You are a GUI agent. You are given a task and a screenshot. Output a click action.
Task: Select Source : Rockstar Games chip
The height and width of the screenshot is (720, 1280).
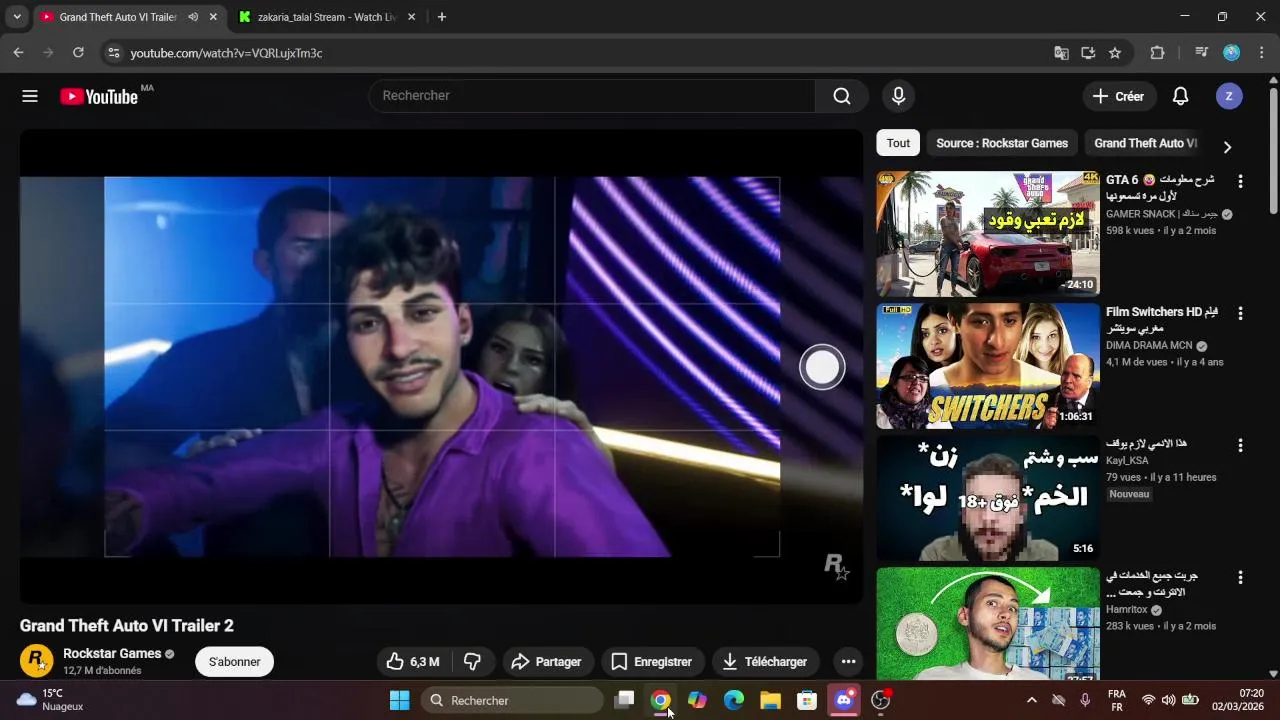coord(1002,143)
